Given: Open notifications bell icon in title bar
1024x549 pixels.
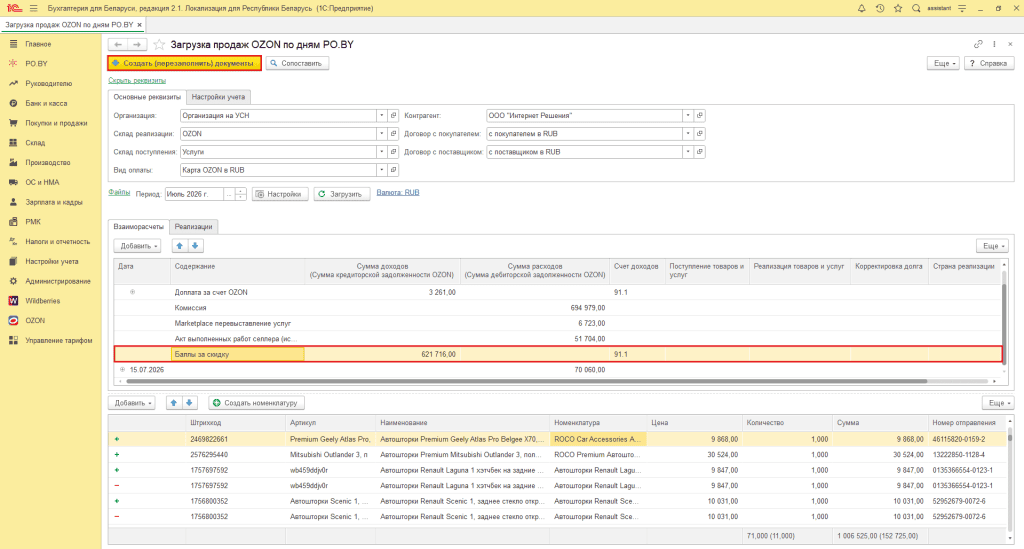Looking at the screenshot, I should pyautogui.click(x=861, y=8).
